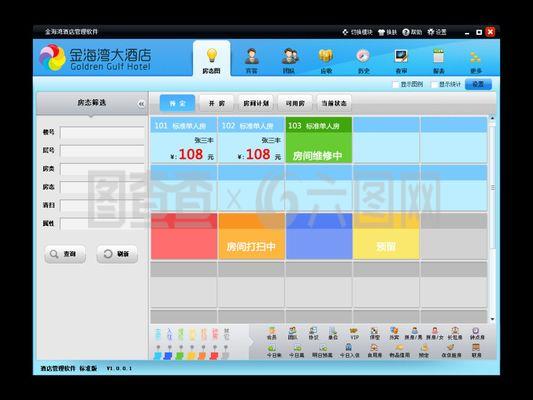Click the 查询 search button
Screen dimensions: 533x400
[65, 254]
